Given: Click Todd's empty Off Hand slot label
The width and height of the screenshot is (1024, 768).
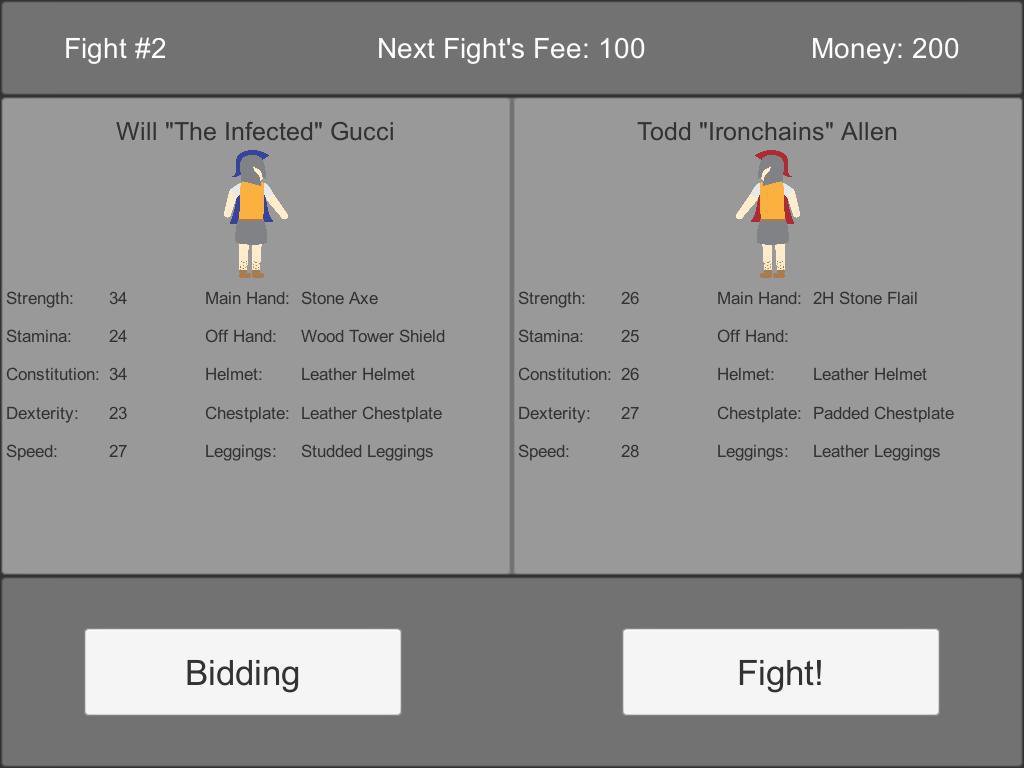Looking at the screenshot, I should (x=752, y=336).
